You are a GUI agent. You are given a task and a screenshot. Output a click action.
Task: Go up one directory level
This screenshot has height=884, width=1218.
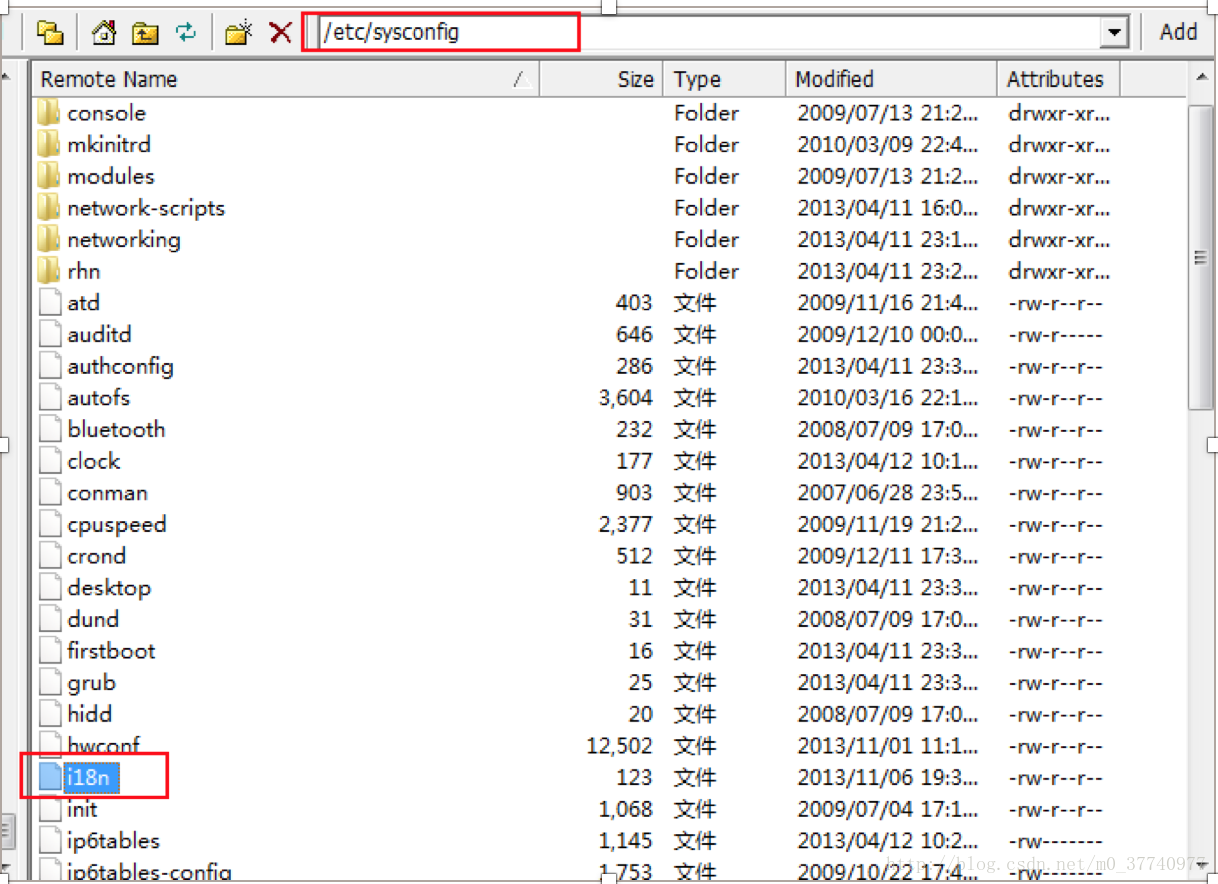pyautogui.click(x=145, y=31)
